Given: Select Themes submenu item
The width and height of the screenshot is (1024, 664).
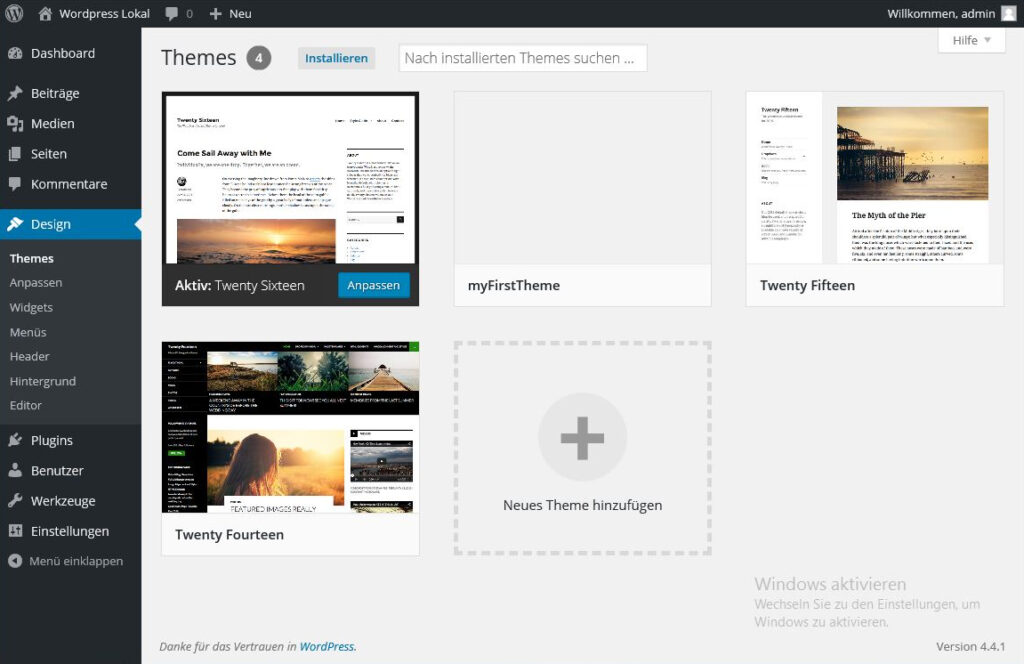Looking at the screenshot, I should pyautogui.click(x=31, y=259).
